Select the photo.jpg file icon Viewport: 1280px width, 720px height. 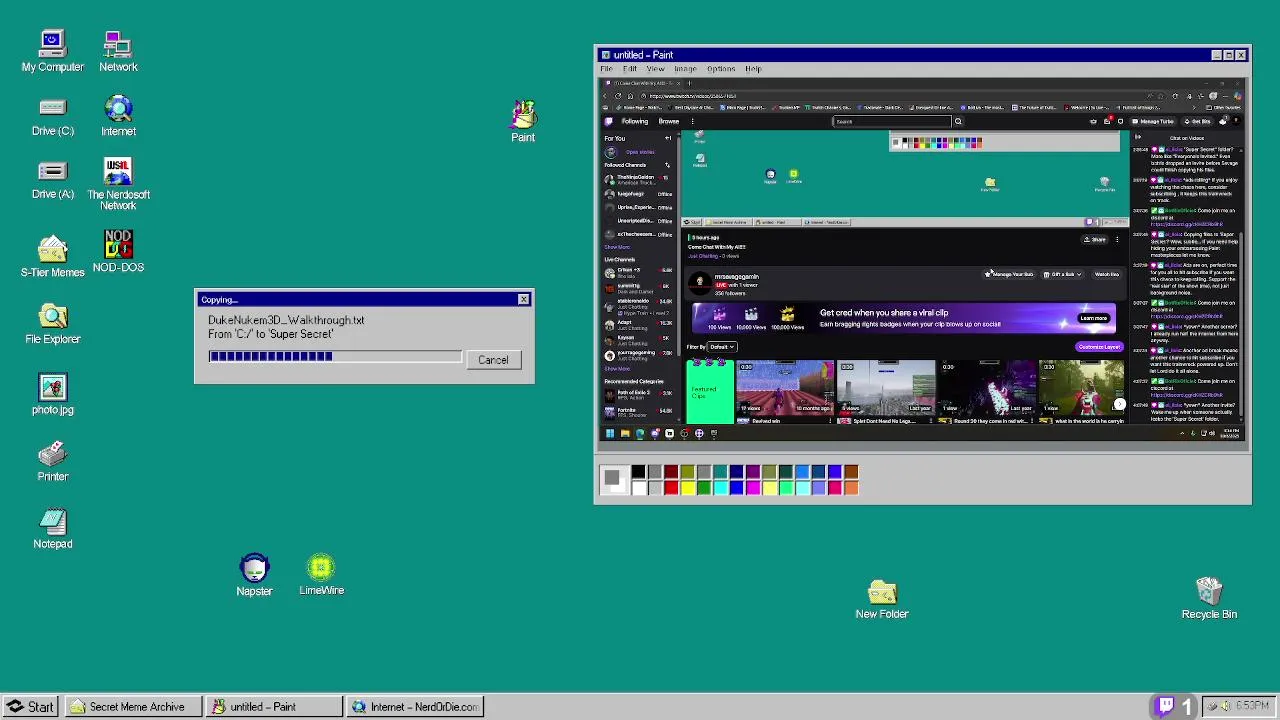pyautogui.click(x=52, y=394)
